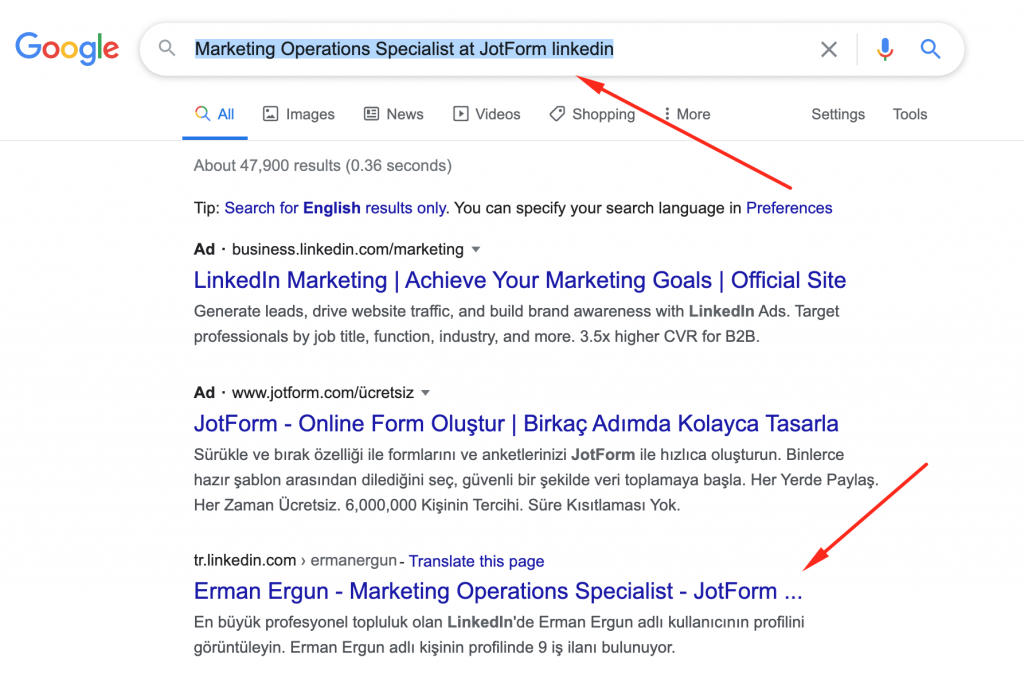Click the price-tag icon on the Shopping tab

[x=557, y=114]
